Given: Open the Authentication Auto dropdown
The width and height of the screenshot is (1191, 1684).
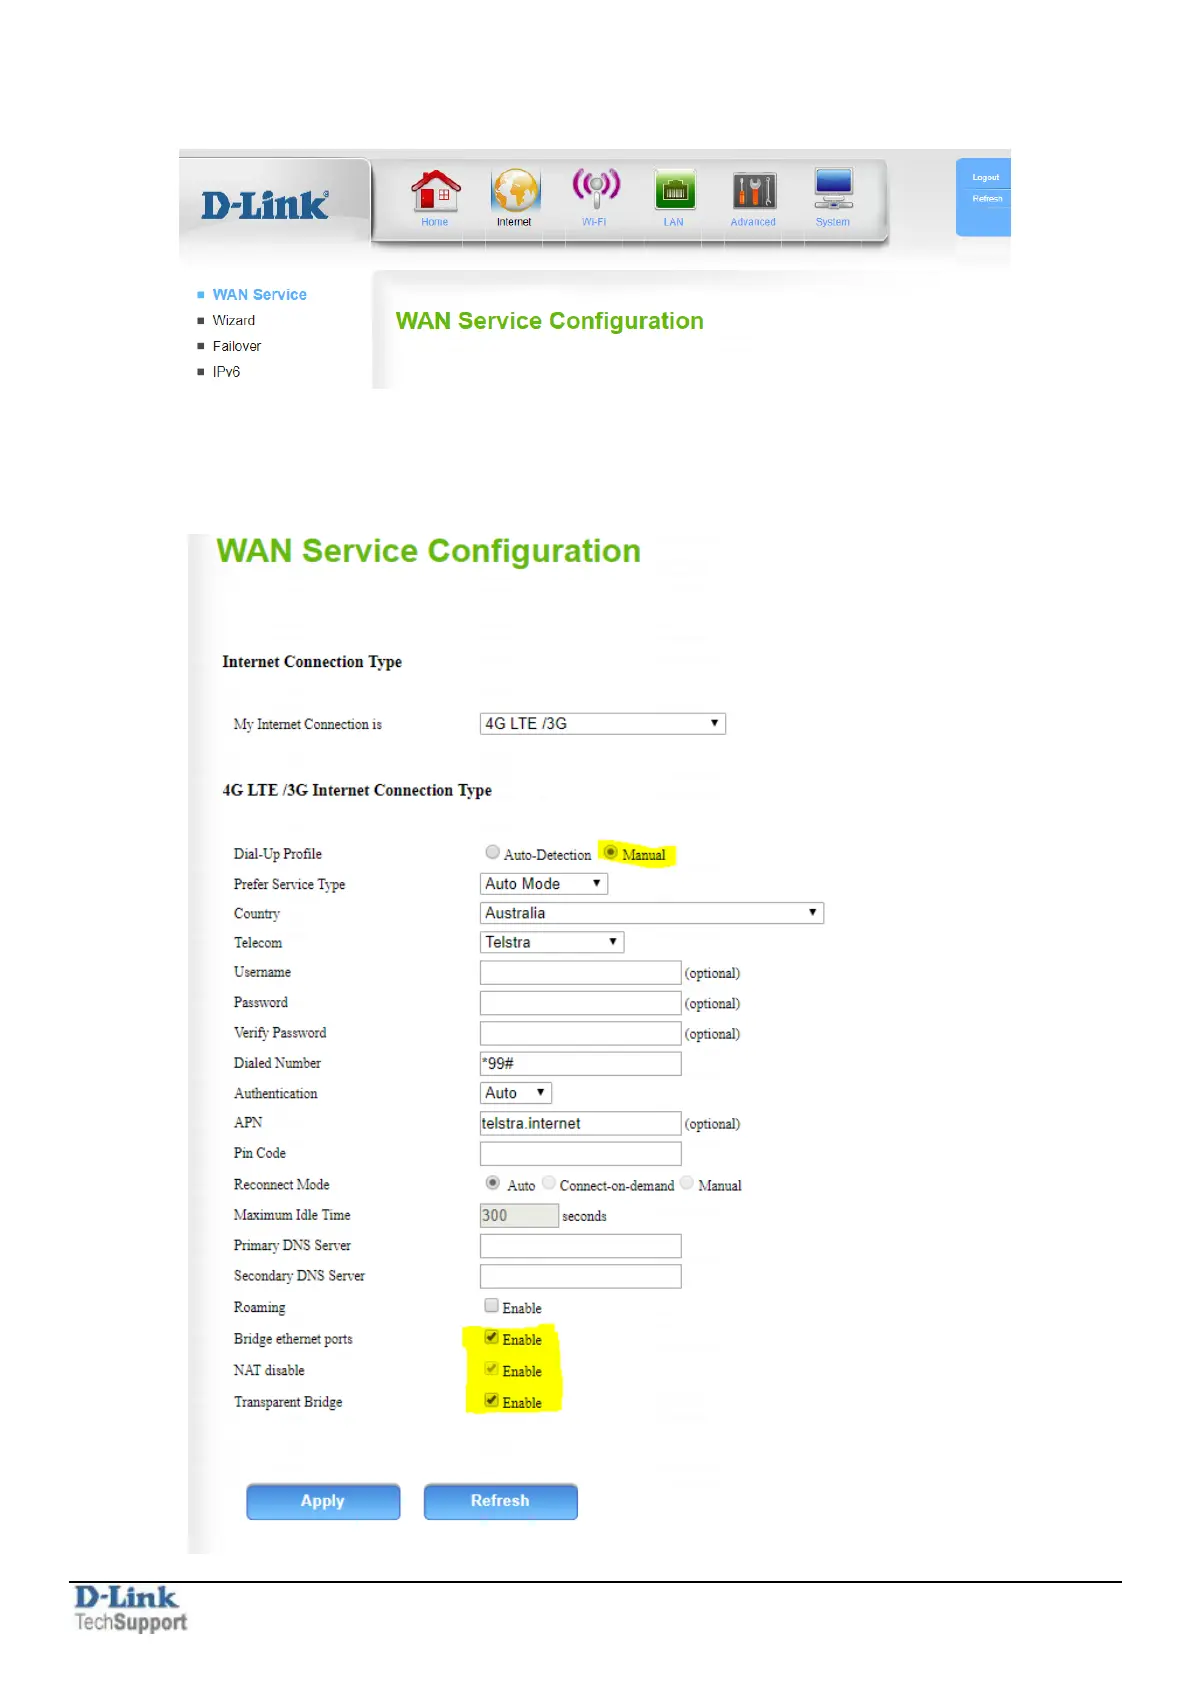Looking at the screenshot, I should coord(516,1093).
